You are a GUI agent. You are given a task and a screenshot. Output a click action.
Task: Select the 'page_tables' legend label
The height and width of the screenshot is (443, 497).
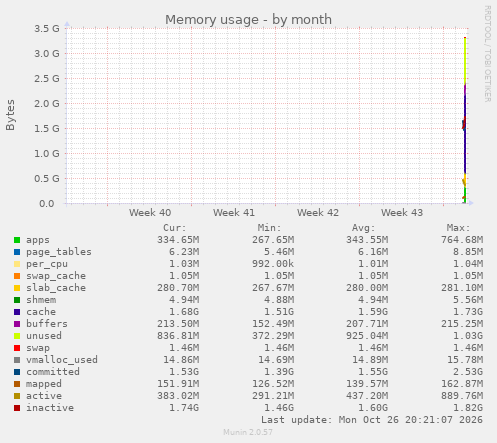[59, 252]
